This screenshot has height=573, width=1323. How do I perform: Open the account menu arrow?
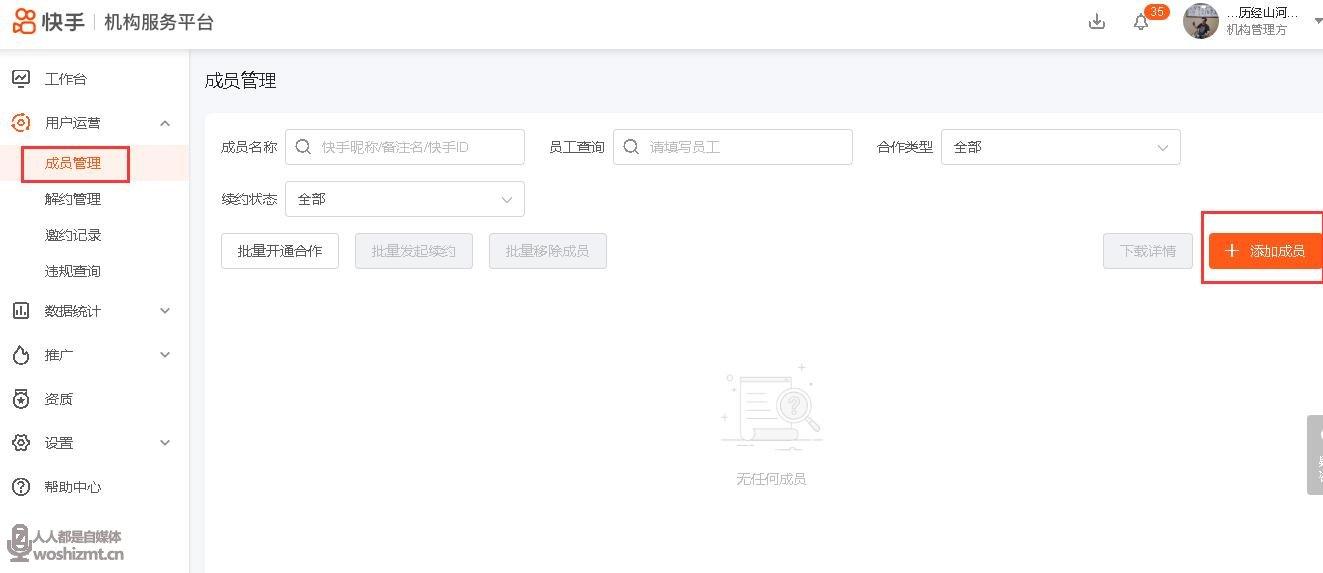click(1317, 22)
